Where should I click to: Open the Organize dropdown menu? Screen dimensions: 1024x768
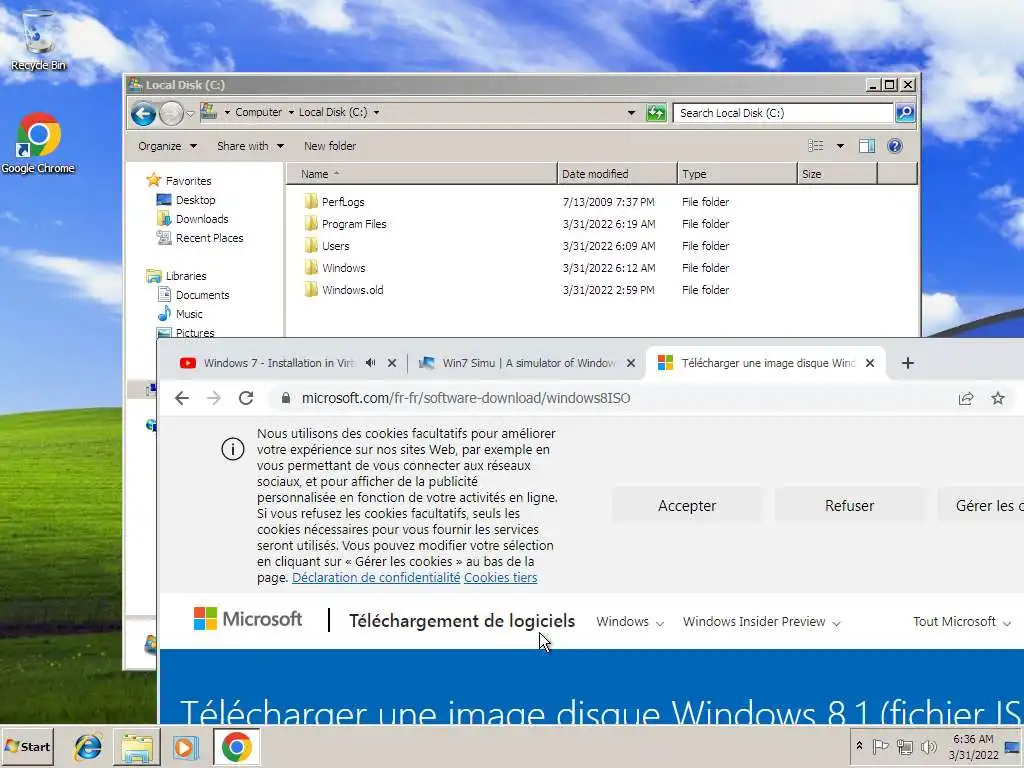pyautogui.click(x=168, y=146)
